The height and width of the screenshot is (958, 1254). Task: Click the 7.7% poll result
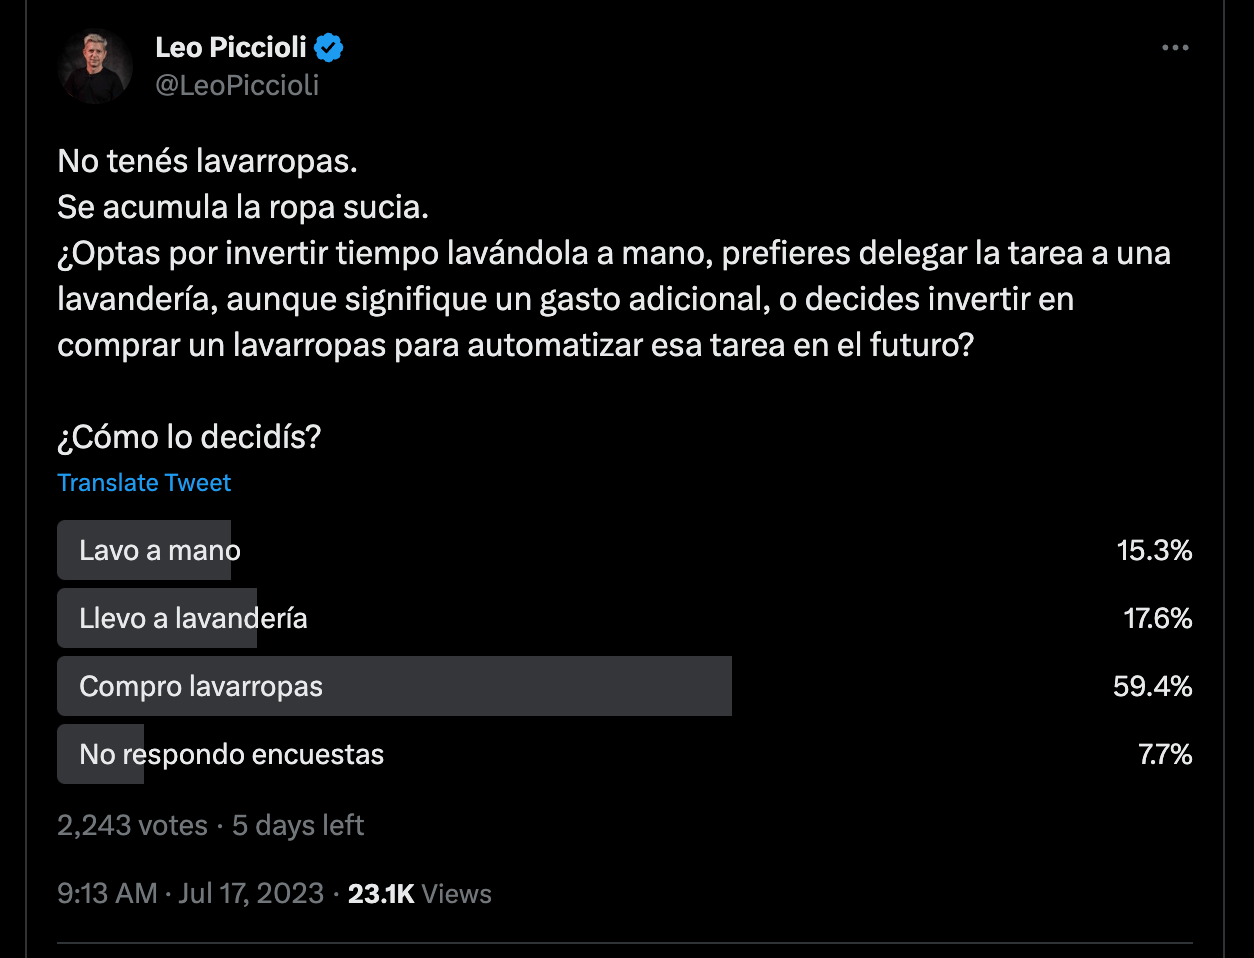click(1165, 754)
